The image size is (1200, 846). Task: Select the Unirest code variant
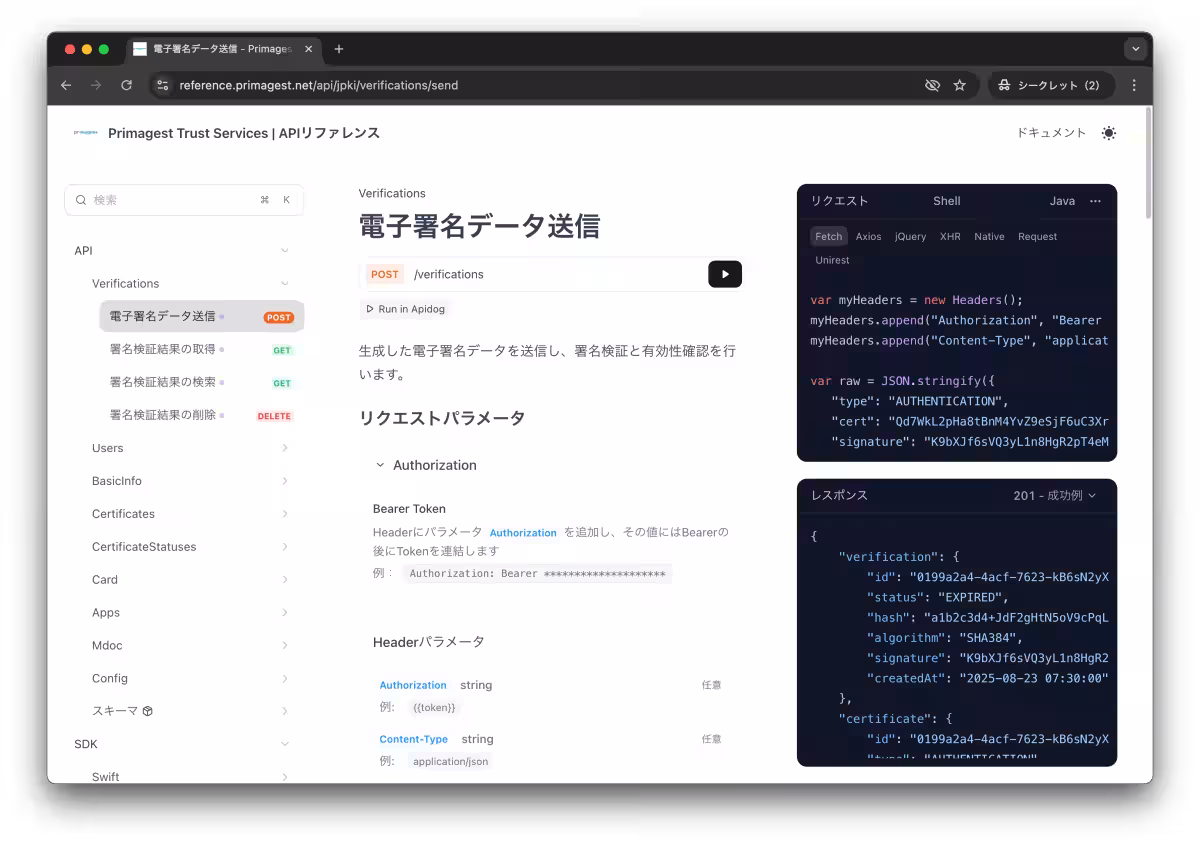click(832, 260)
